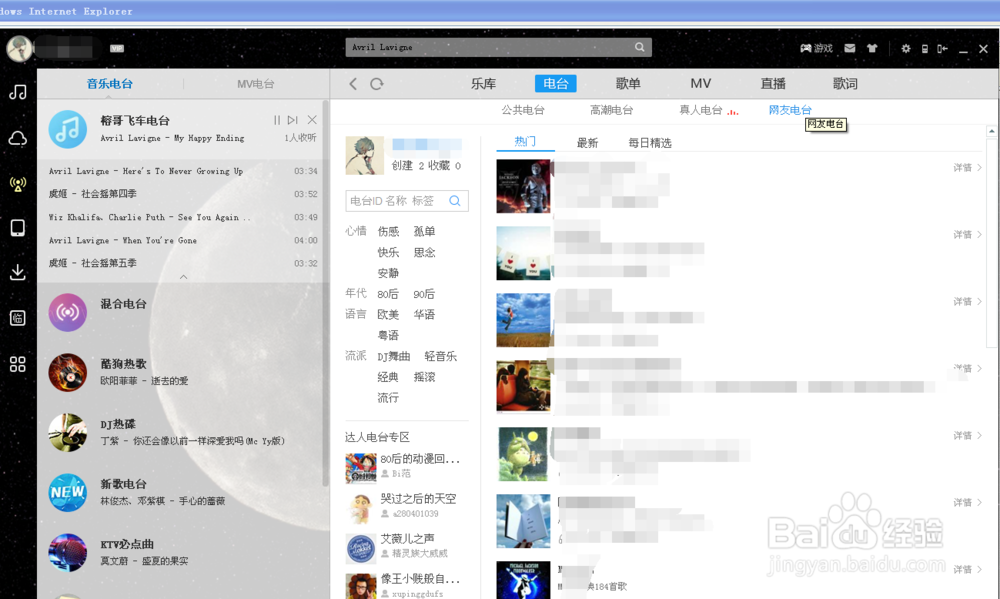Select 真人电台 sub-tab
Image resolution: width=1000 pixels, height=599 pixels.
pyautogui.click(x=701, y=110)
